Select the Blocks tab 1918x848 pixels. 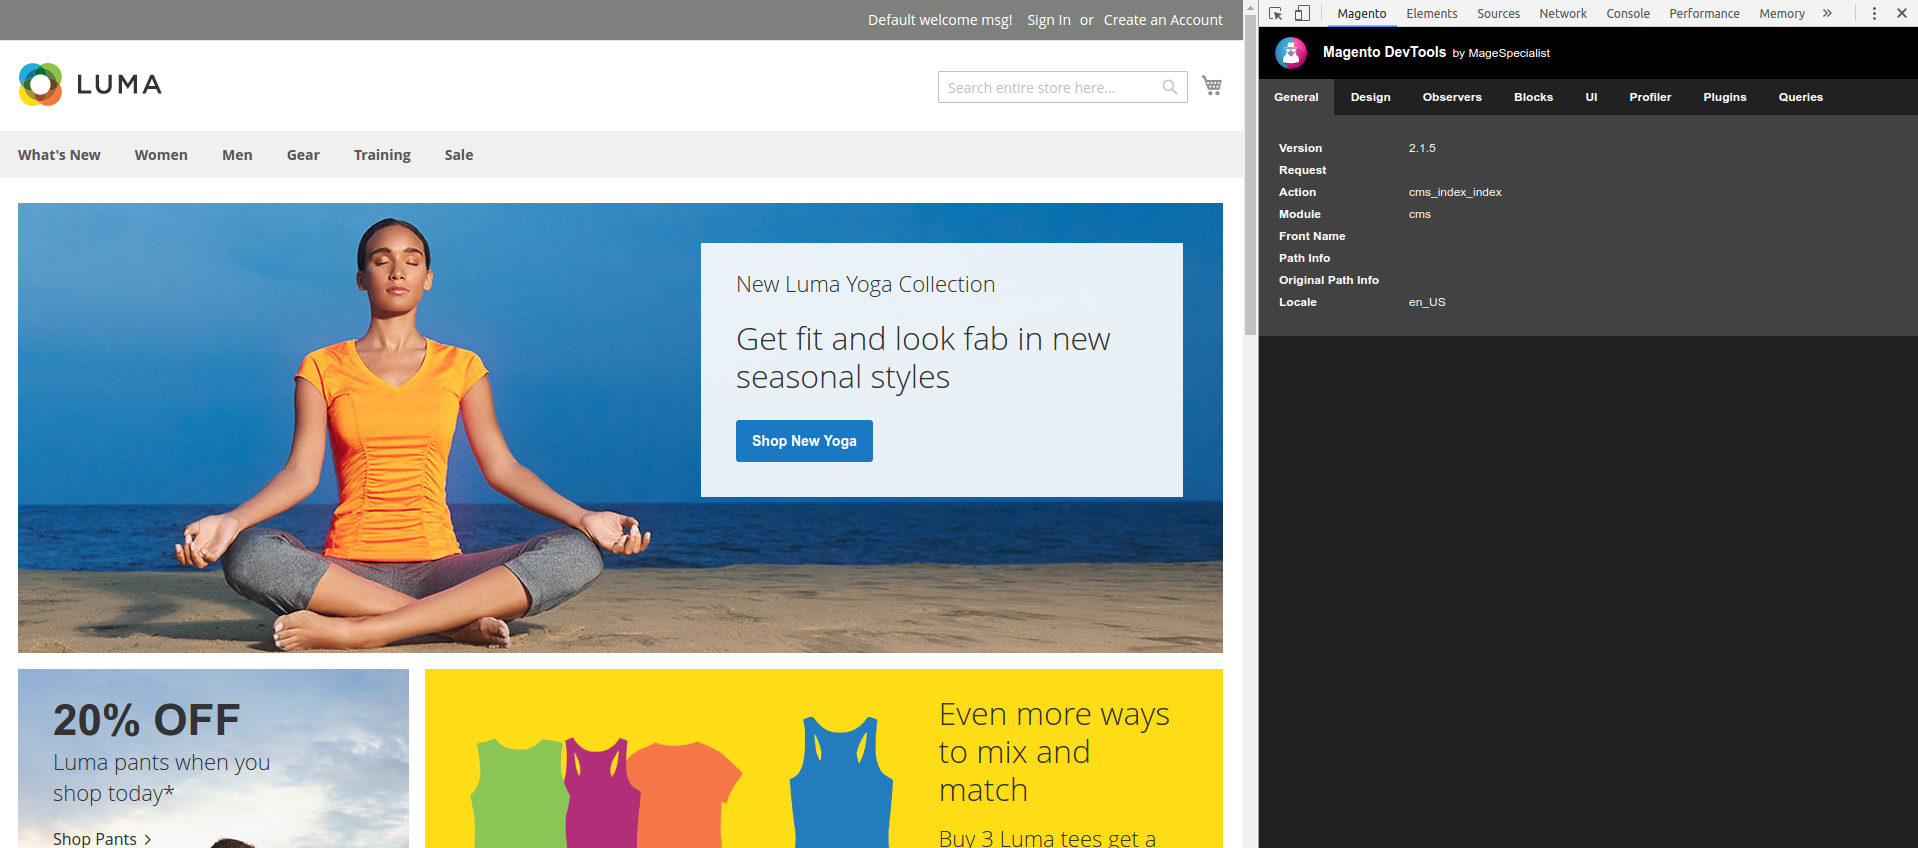pyautogui.click(x=1533, y=97)
